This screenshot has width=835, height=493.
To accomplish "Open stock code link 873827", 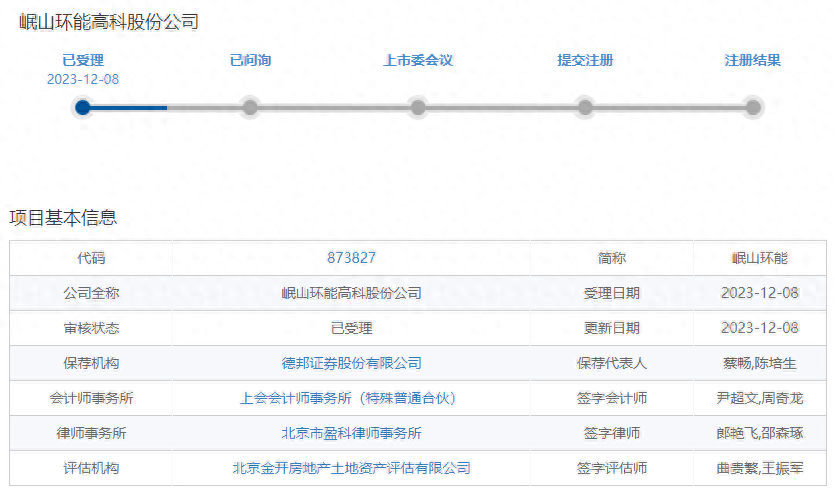I will tap(351, 258).
